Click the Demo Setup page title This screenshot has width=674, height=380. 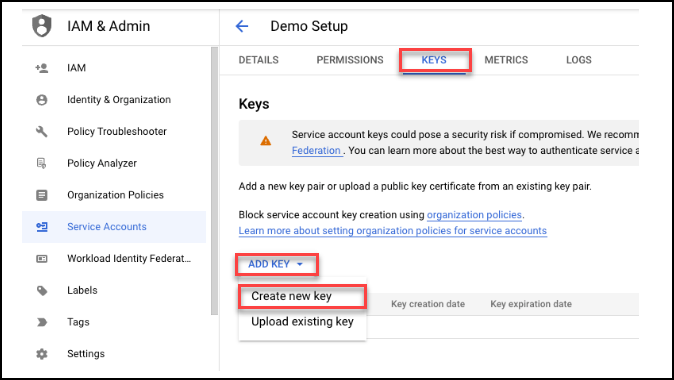309,26
